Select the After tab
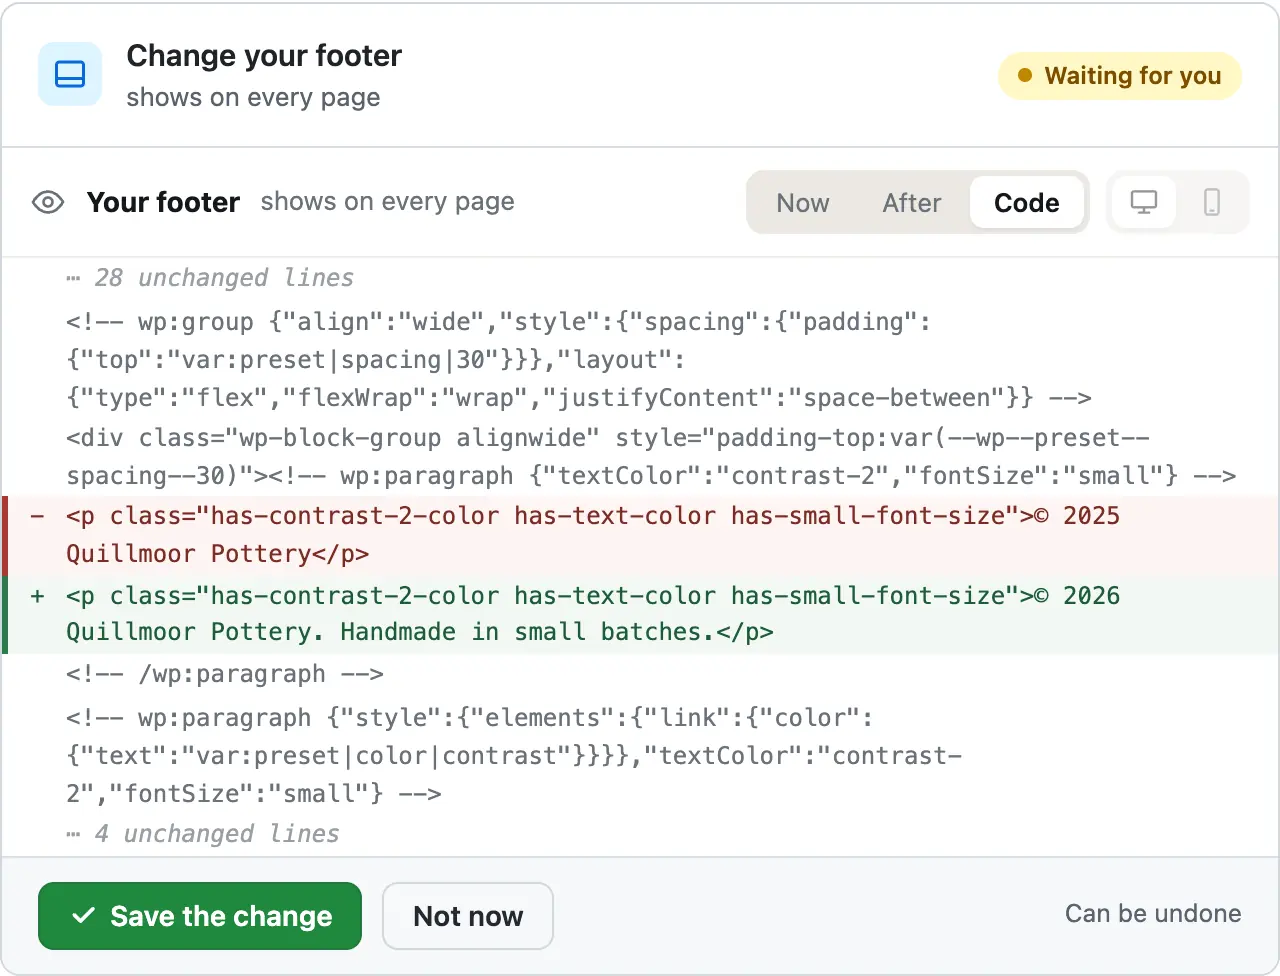 (912, 203)
